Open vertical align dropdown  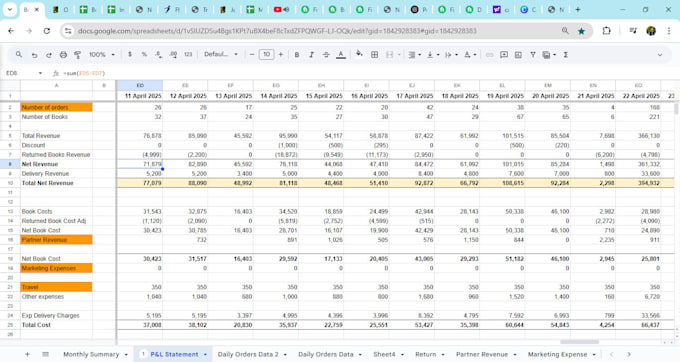[433, 55]
